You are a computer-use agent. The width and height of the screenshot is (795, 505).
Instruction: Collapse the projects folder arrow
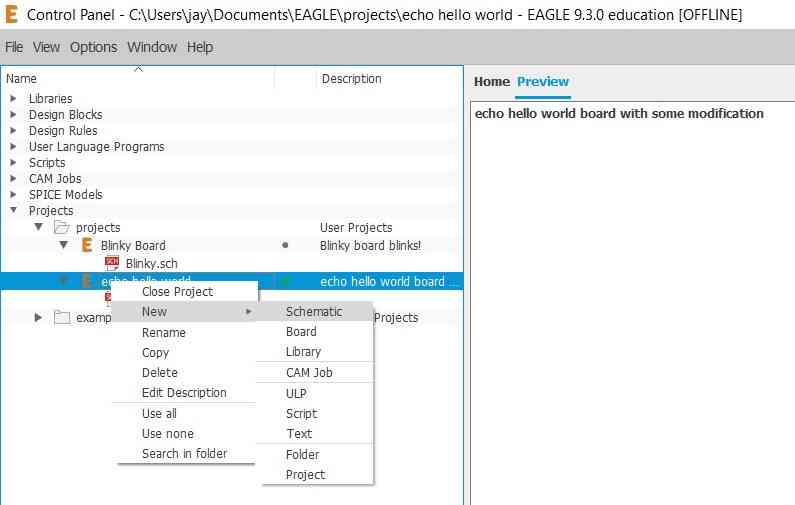click(x=39, y=227)
